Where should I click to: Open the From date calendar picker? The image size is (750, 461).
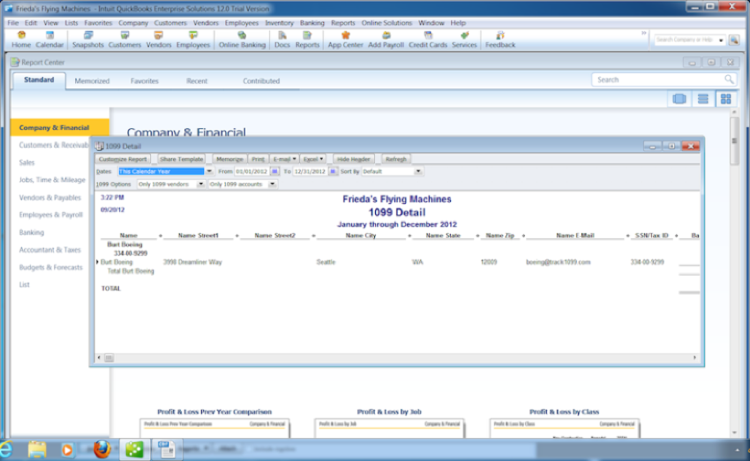(275, 171)
